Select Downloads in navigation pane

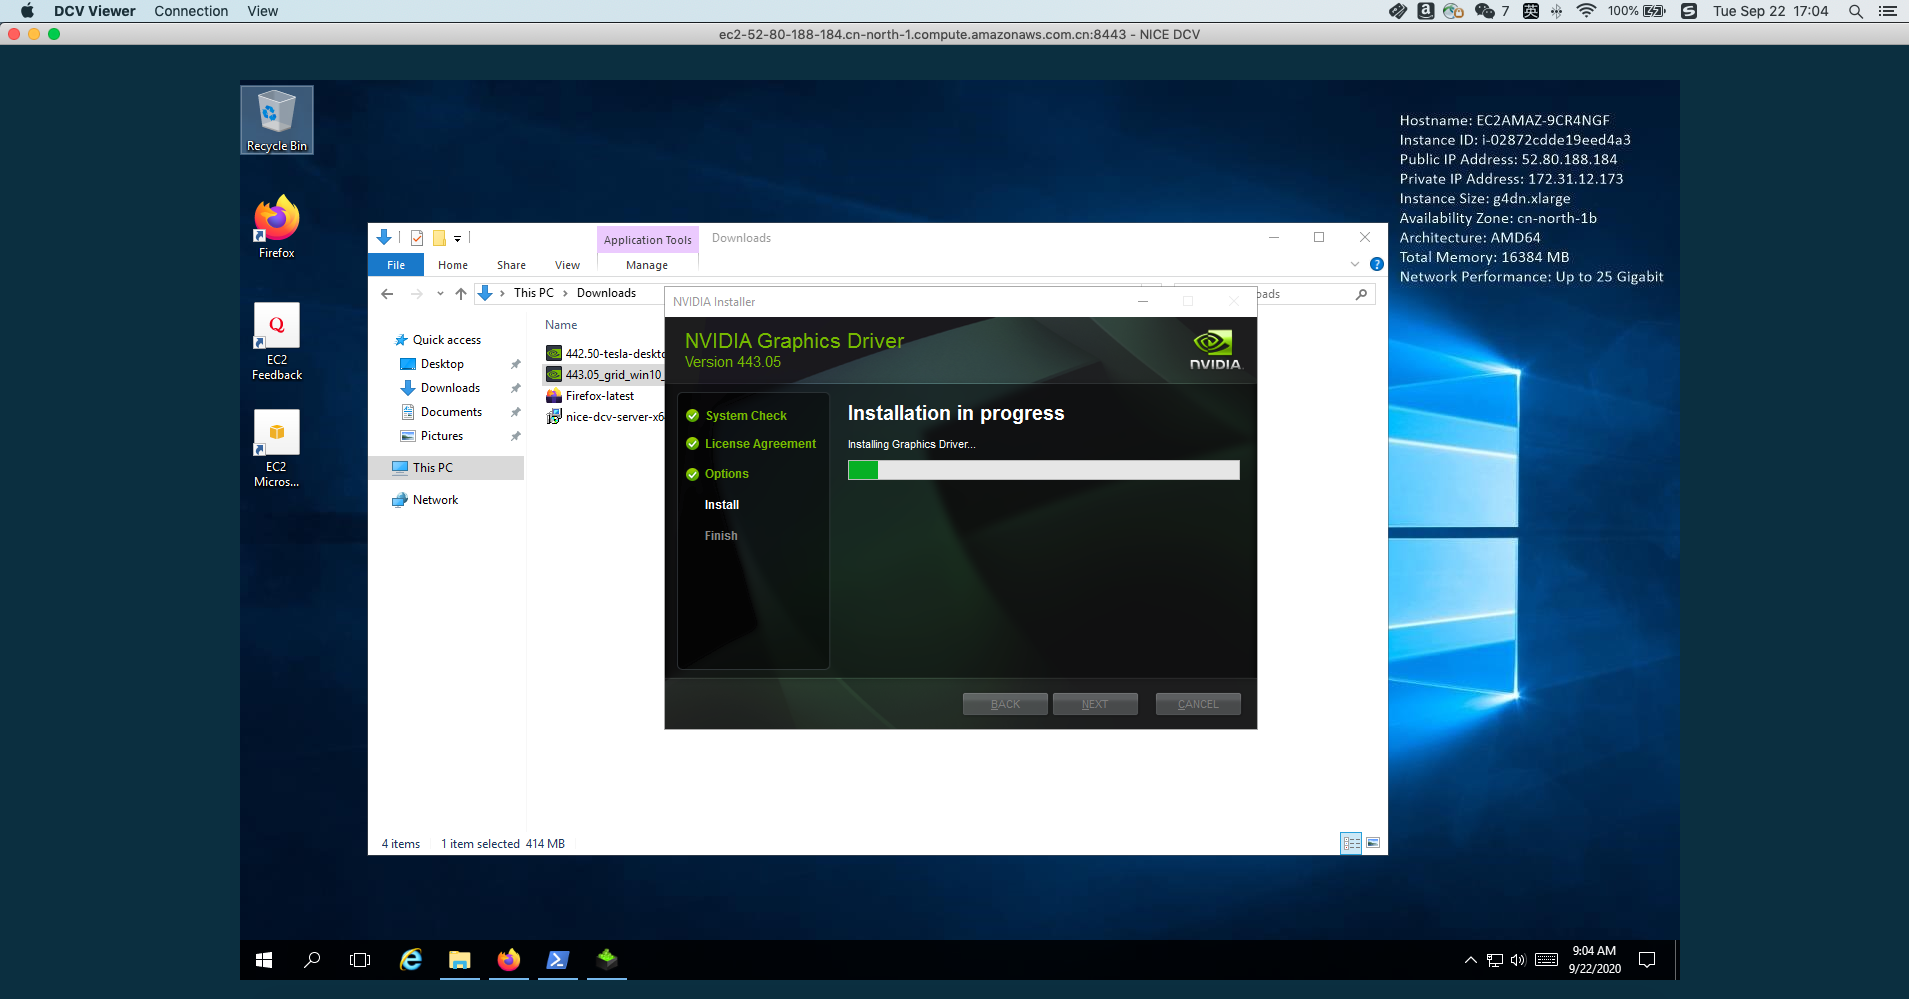click(450, 388)
